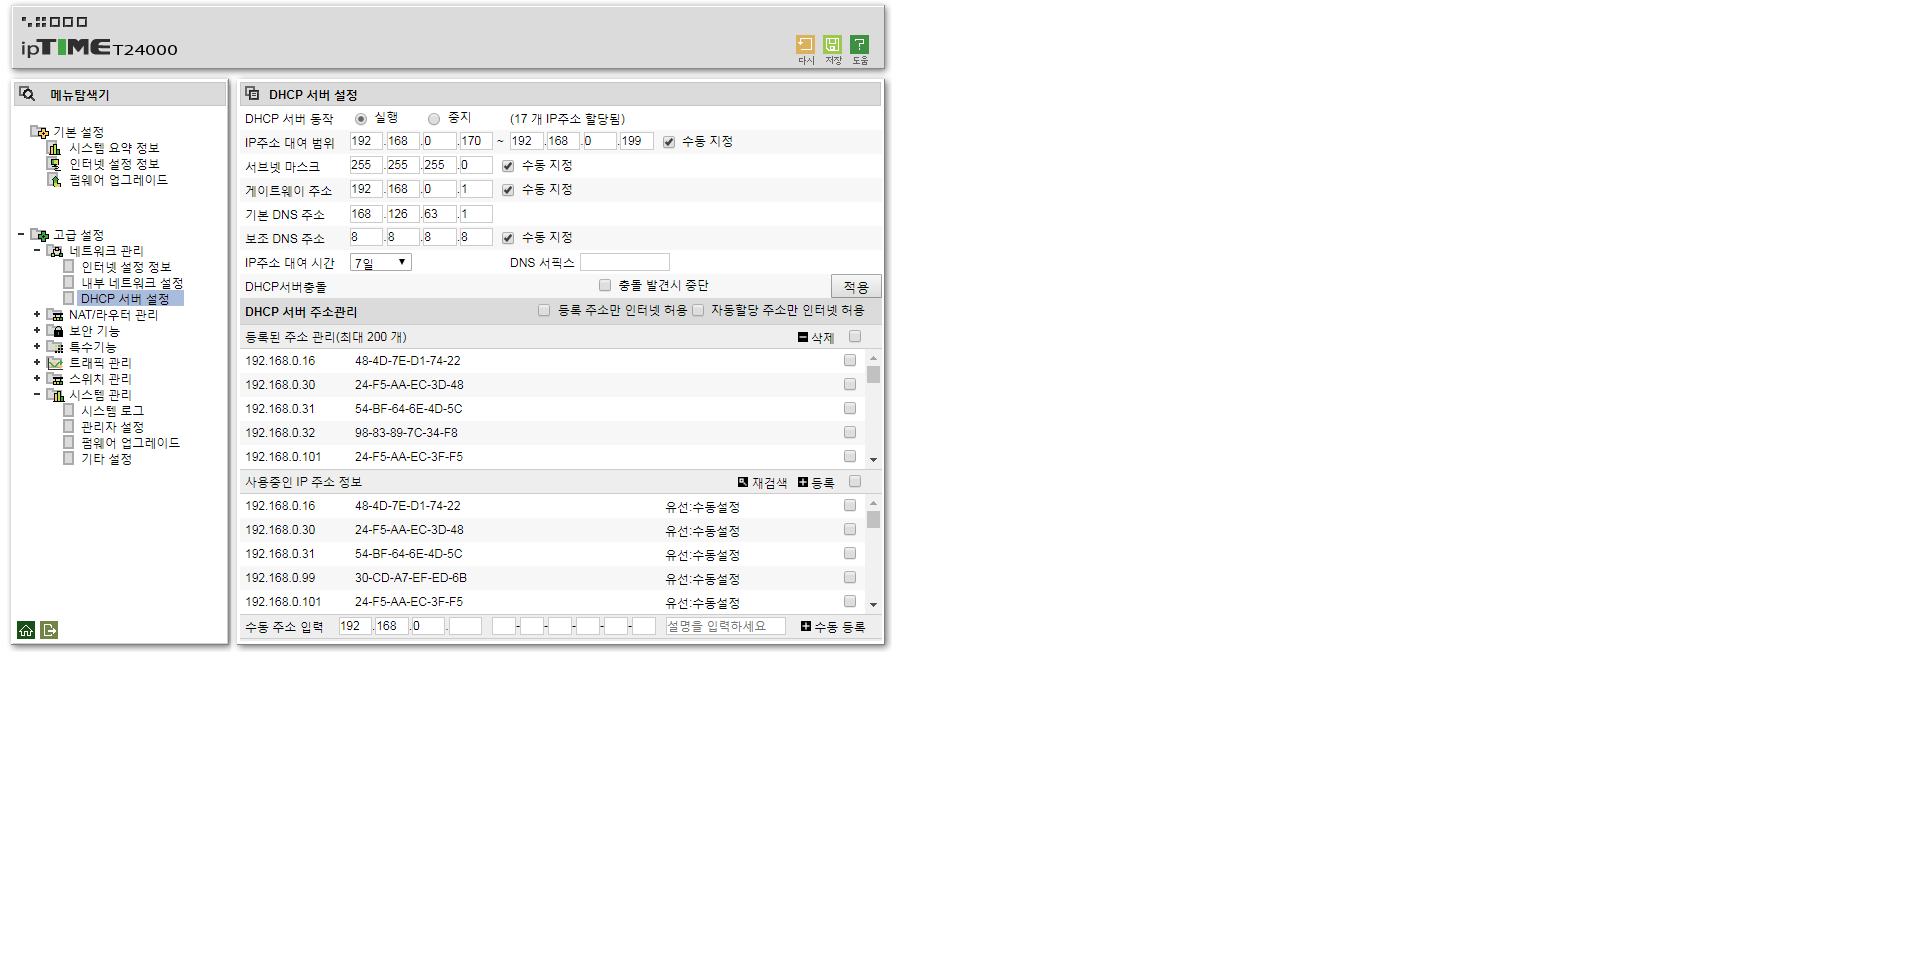Open 관리자 설정 menu item

[113, 427]
